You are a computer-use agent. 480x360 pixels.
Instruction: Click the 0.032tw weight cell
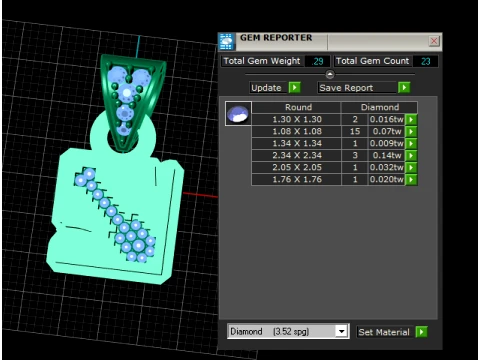point(386,167)
